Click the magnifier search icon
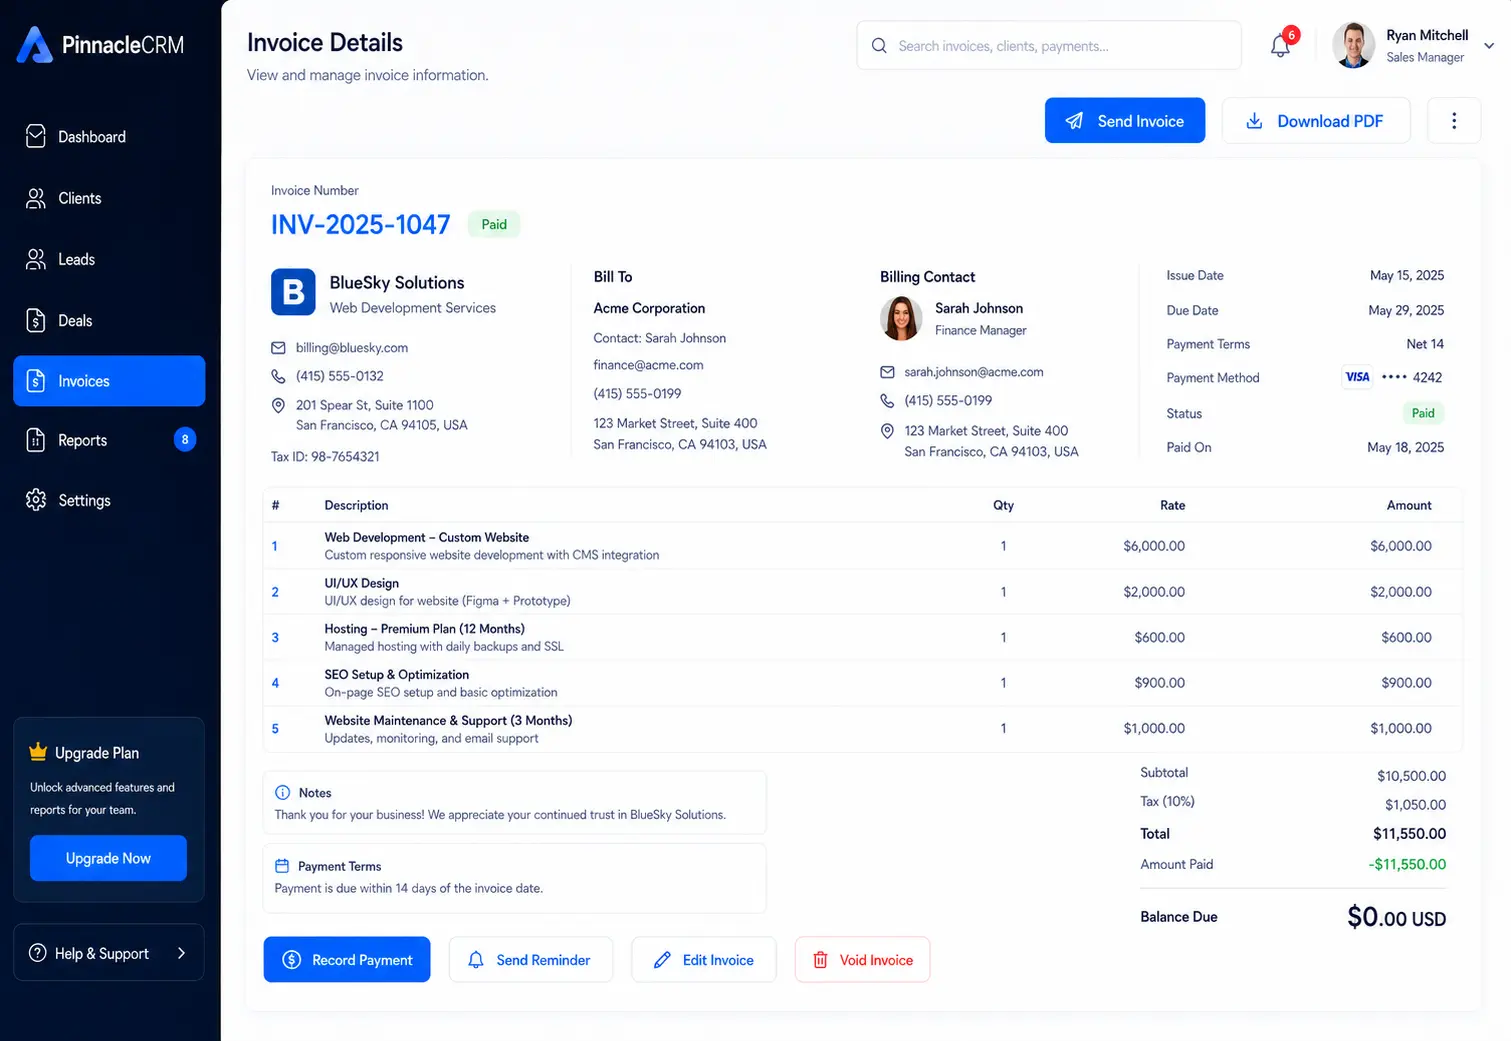 (879, 46)
